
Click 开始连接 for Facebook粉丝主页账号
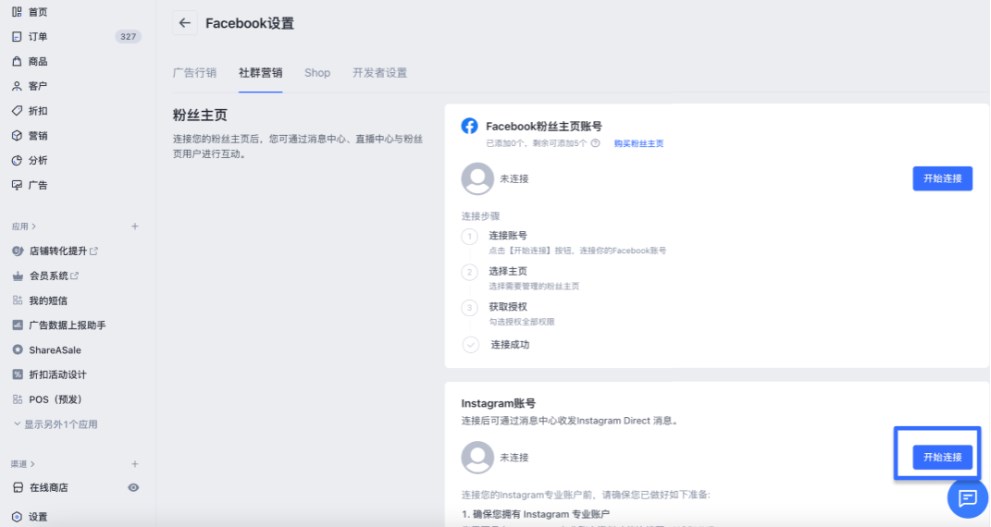(942, 179)
